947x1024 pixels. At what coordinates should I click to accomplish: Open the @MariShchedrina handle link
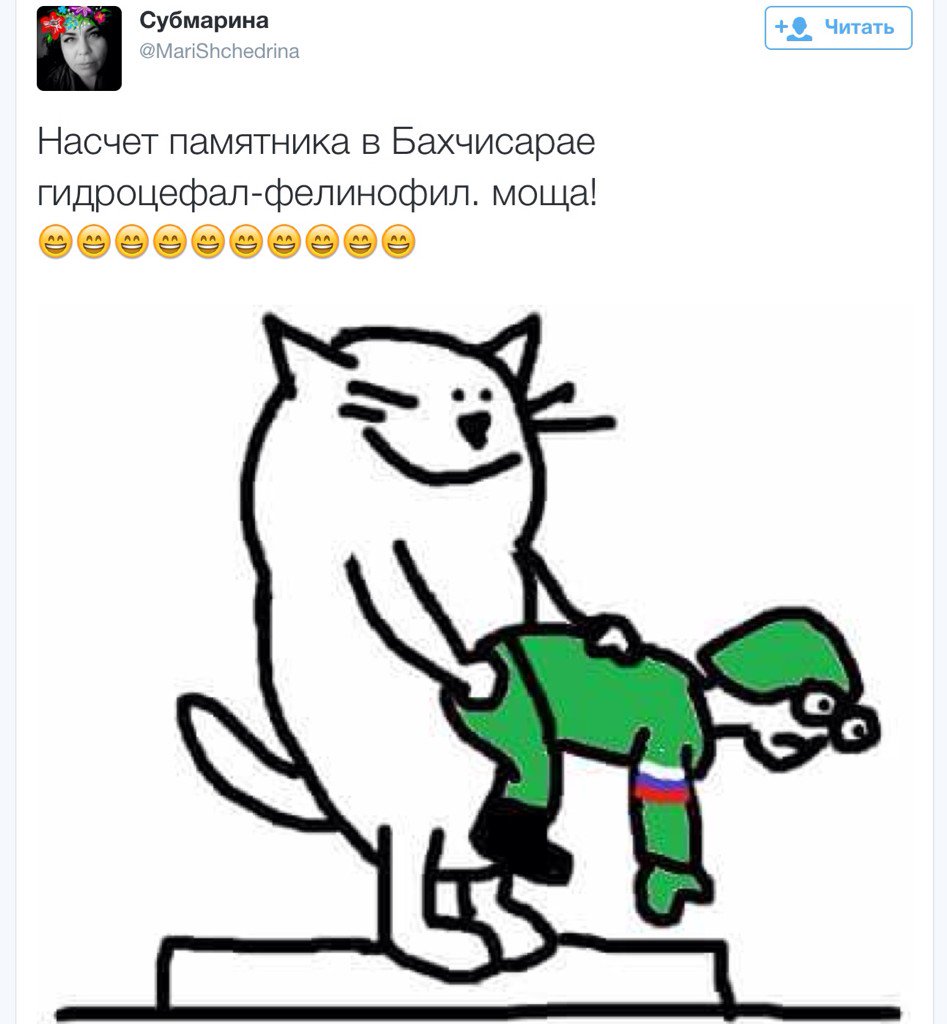tap(219, 51)
